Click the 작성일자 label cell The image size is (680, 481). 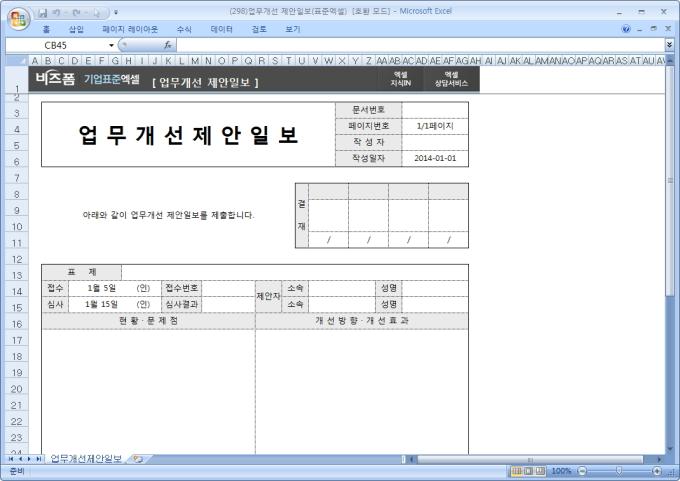pos(369,158)
